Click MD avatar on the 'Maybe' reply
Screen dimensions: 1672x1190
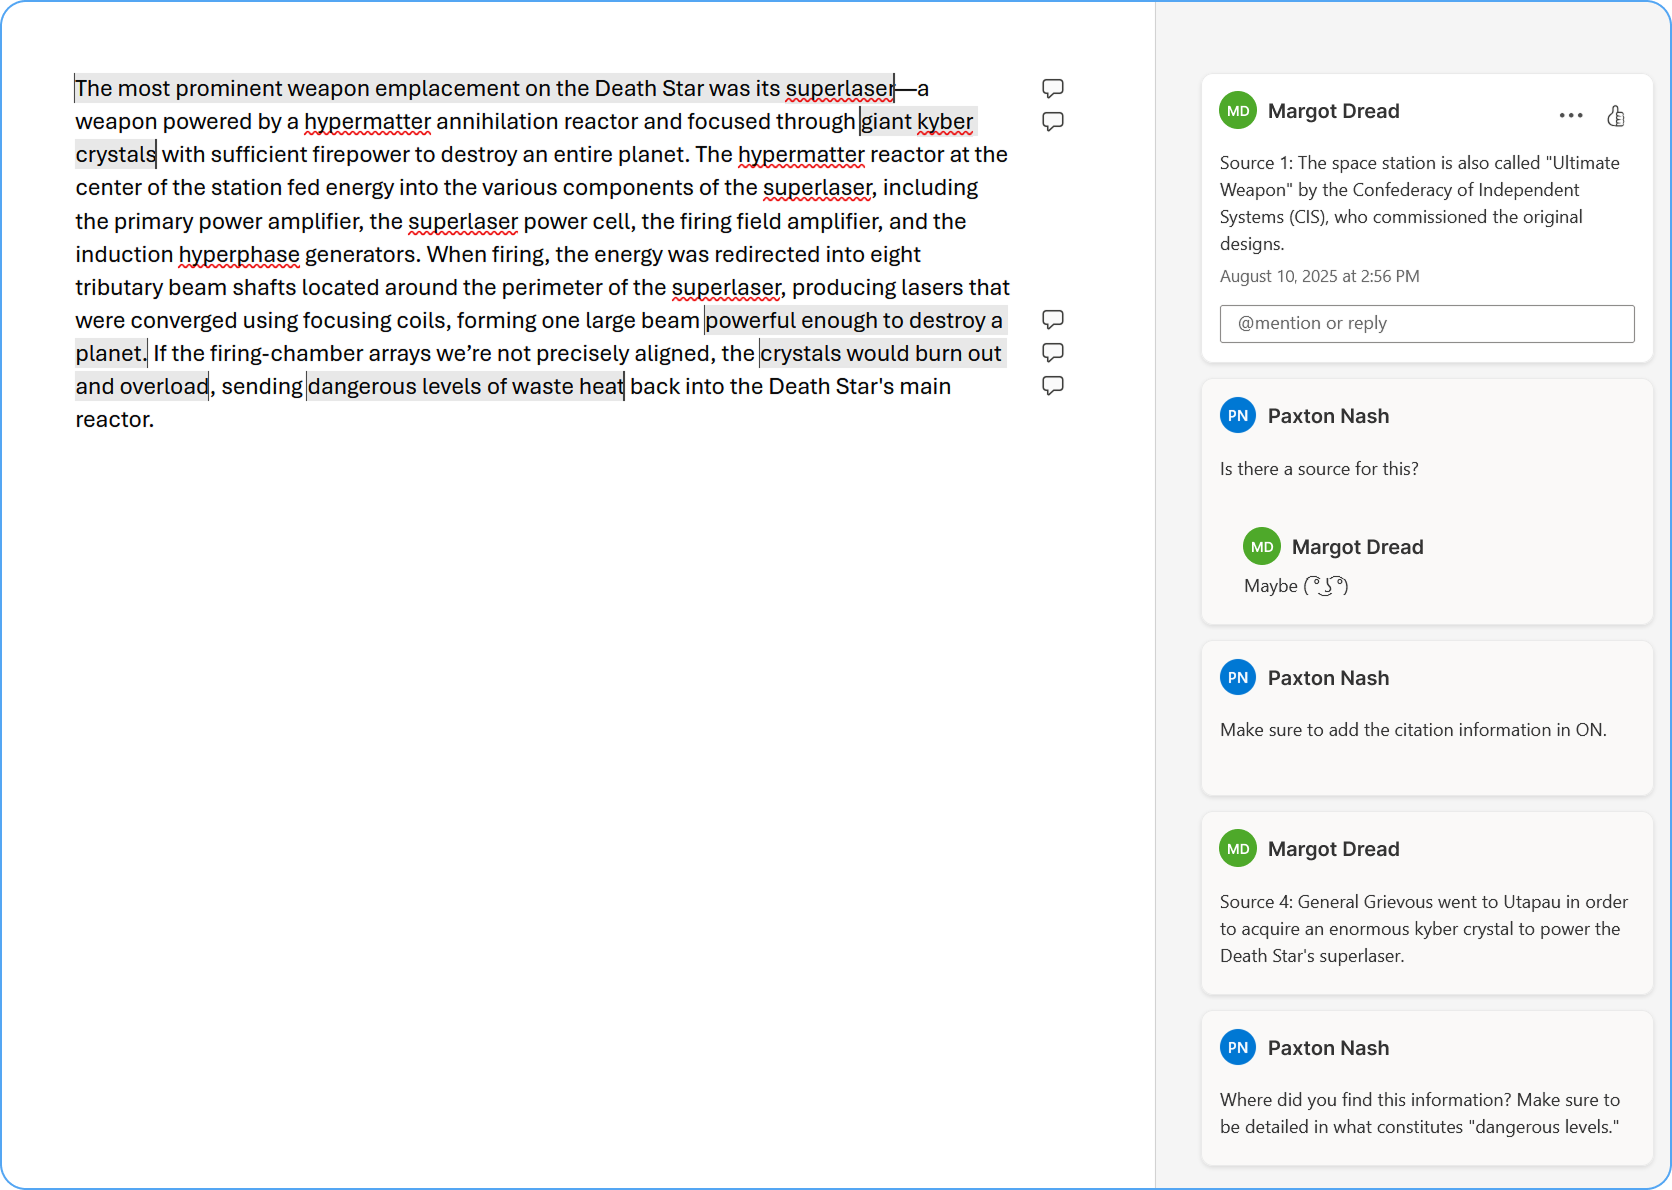click(x=1262, y=547)
